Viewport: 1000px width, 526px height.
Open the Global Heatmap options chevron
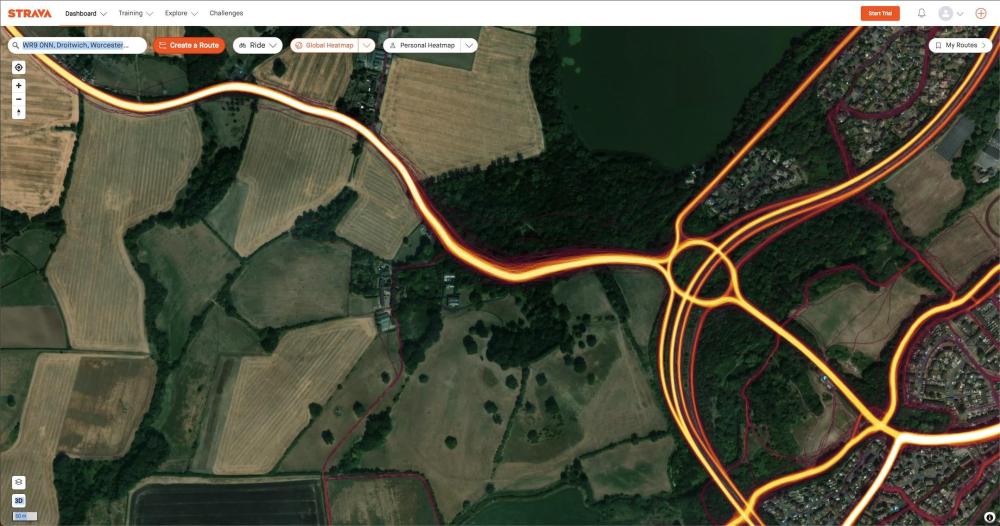pyautogui.click(x=367, y=45)
